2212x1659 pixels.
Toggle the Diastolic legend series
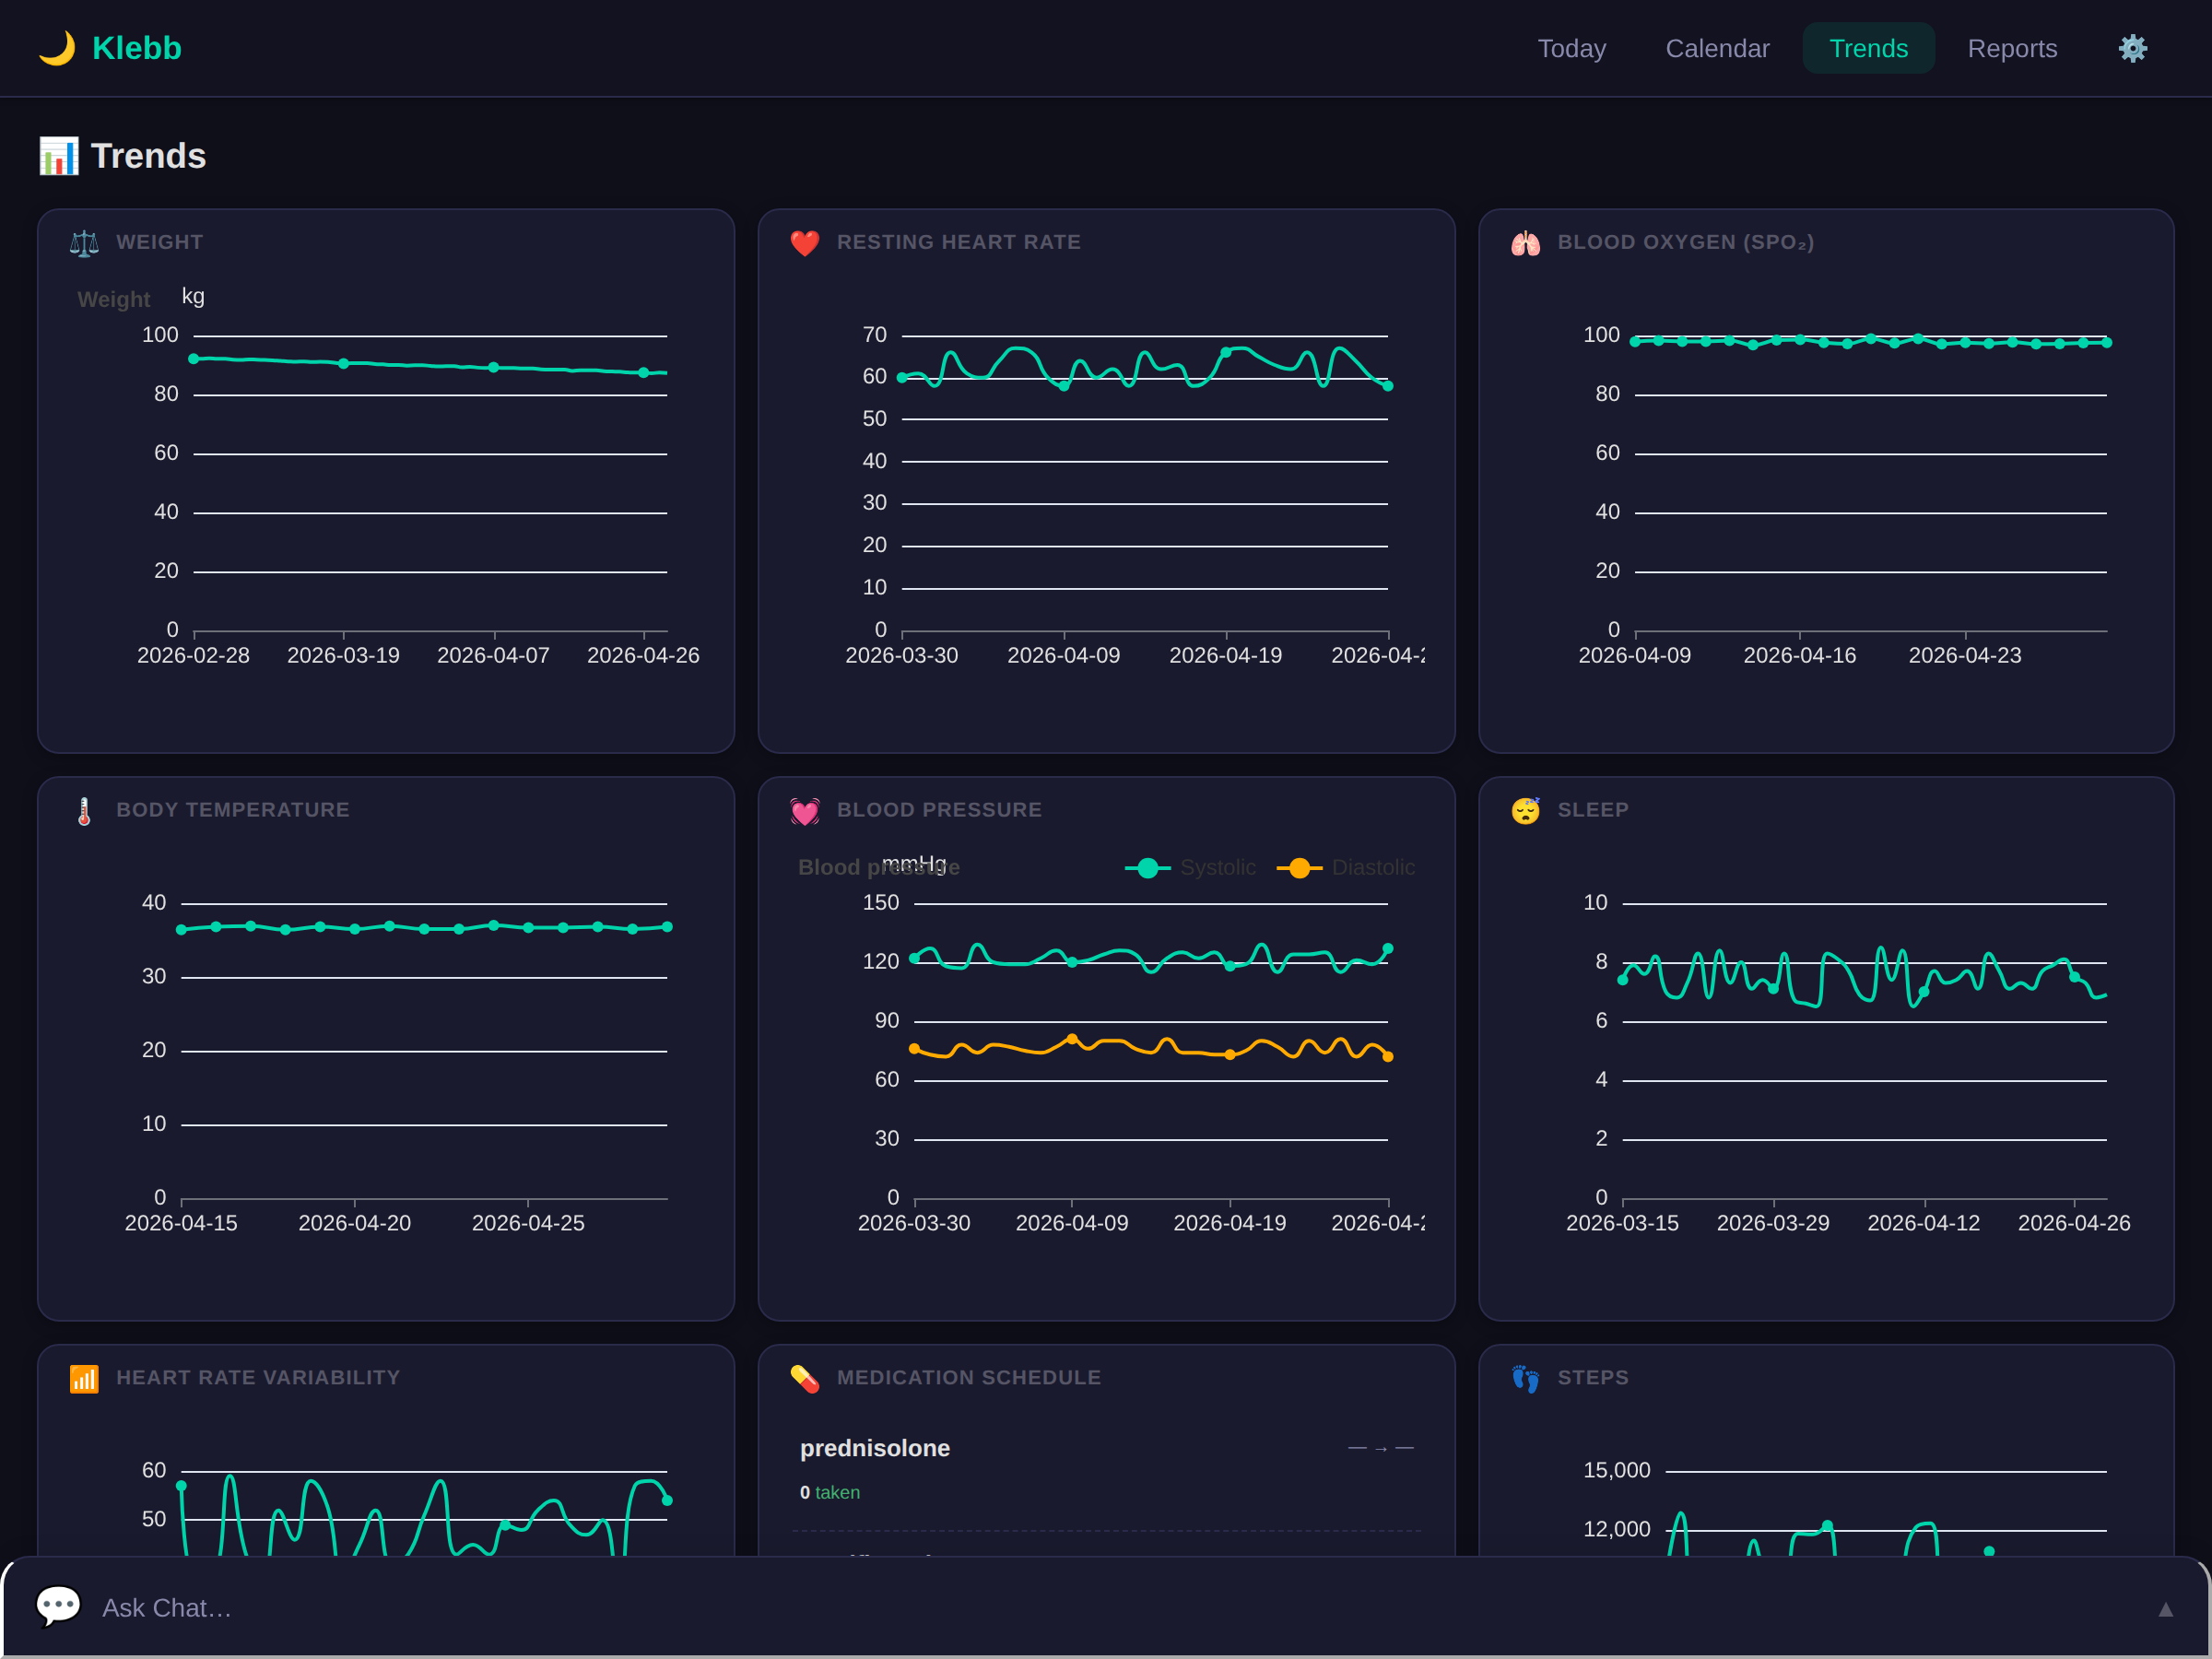pos(1346,868)
